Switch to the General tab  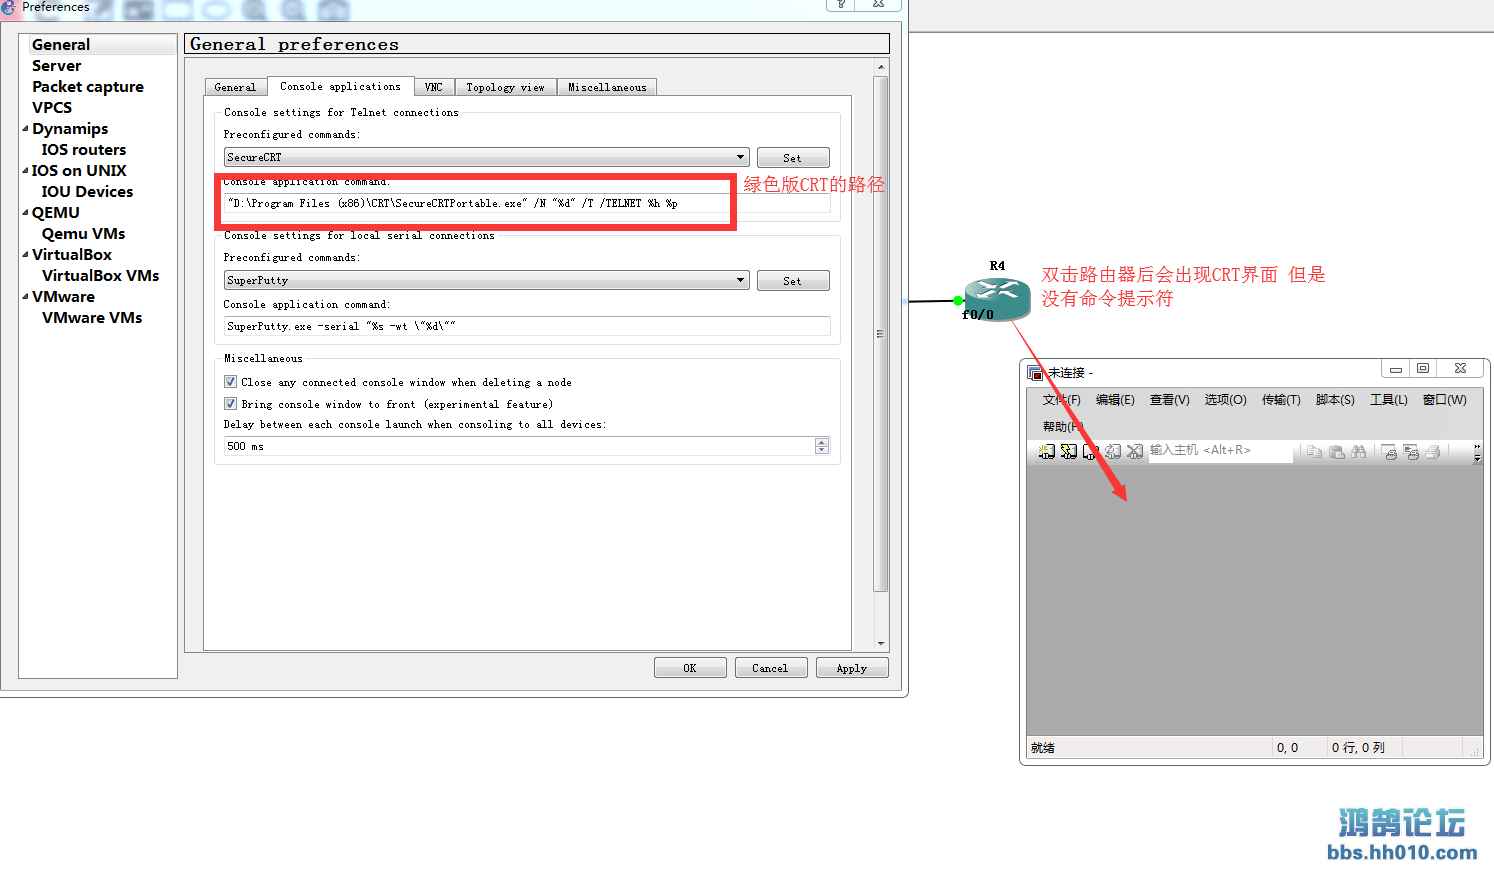[235, 87]
